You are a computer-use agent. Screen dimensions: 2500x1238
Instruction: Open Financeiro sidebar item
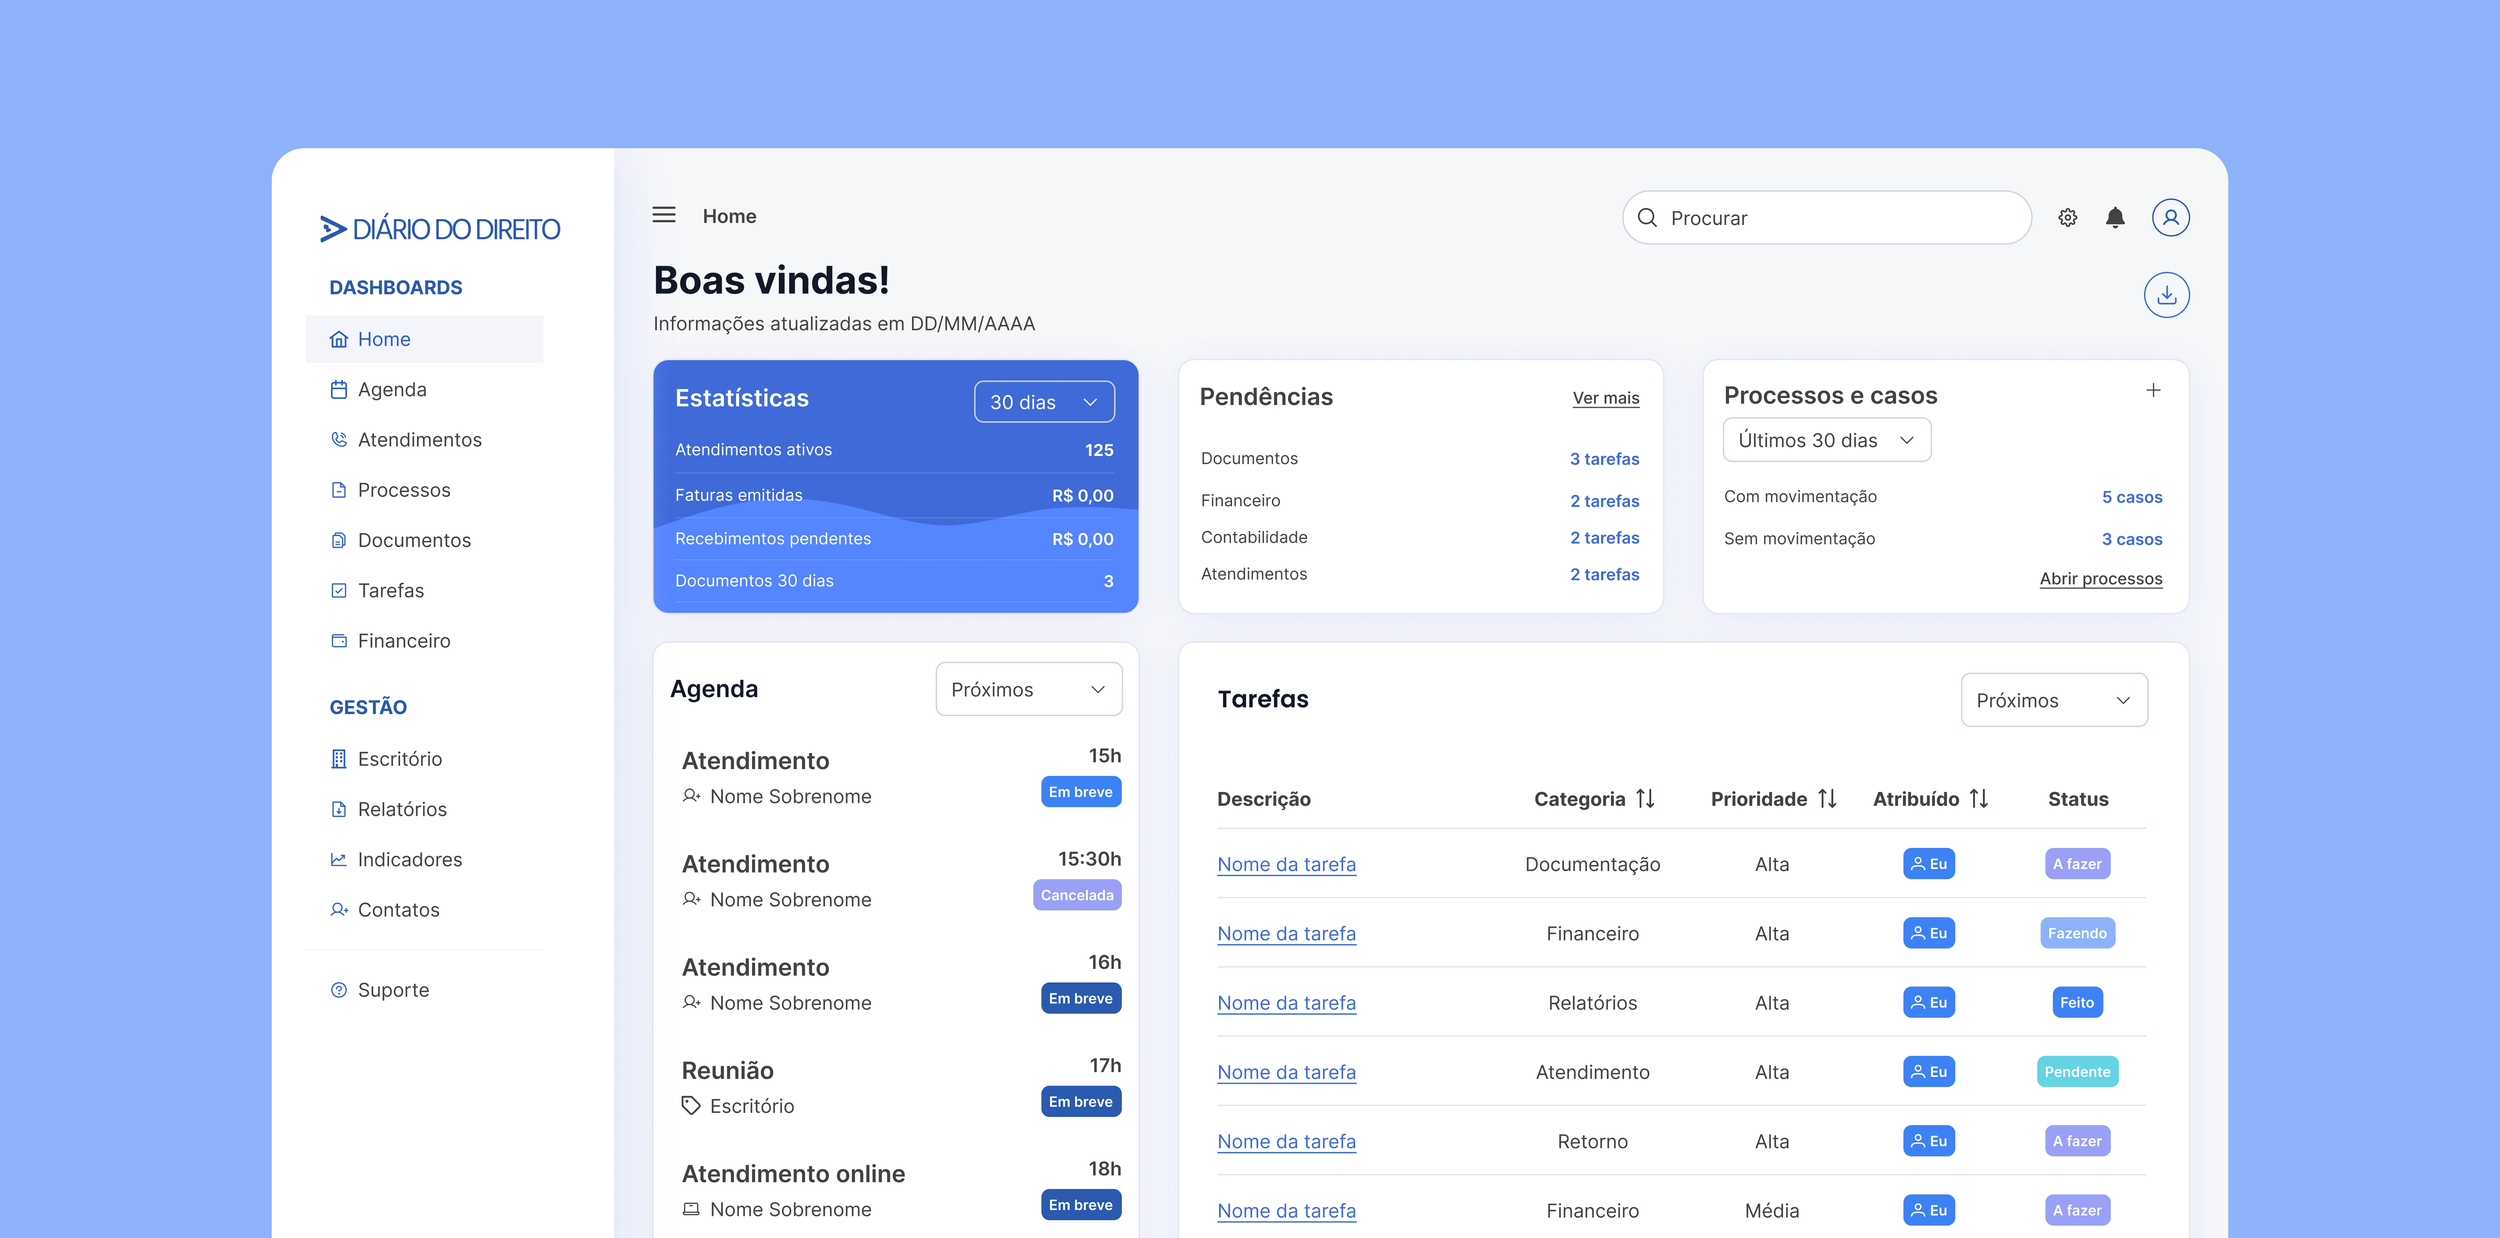(403, 641)
